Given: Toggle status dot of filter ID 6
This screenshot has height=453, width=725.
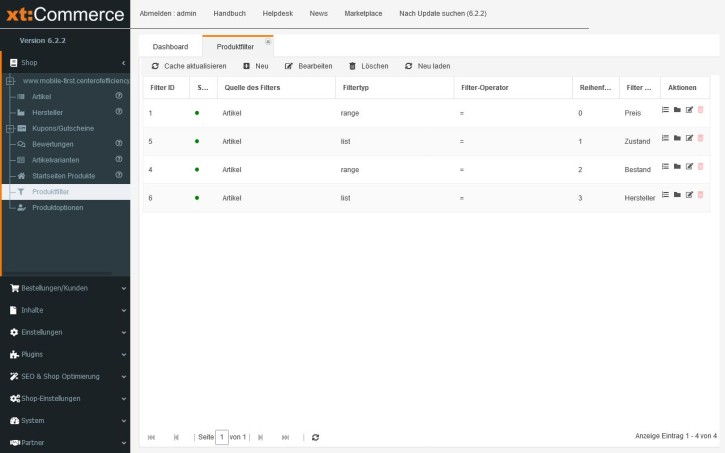Looking at the screenshot, I should [x=197, y=198].
